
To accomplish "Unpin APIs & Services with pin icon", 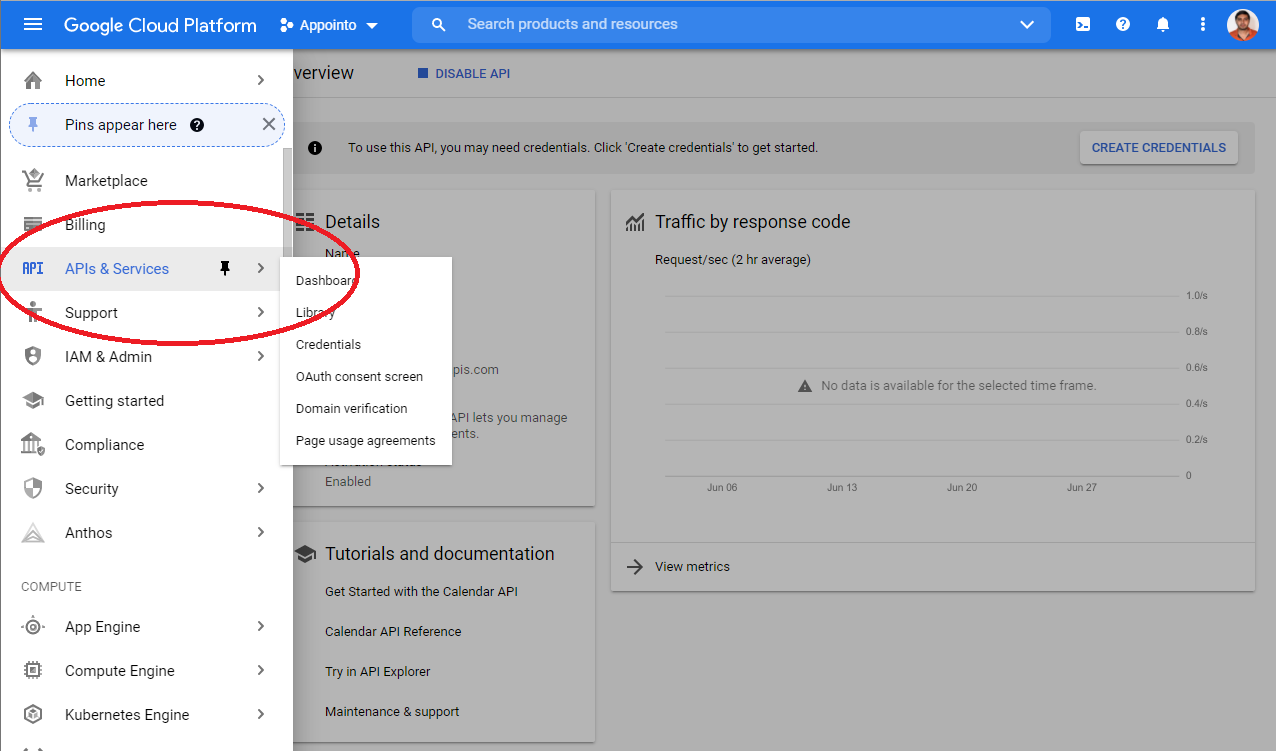I will [225, 269].
